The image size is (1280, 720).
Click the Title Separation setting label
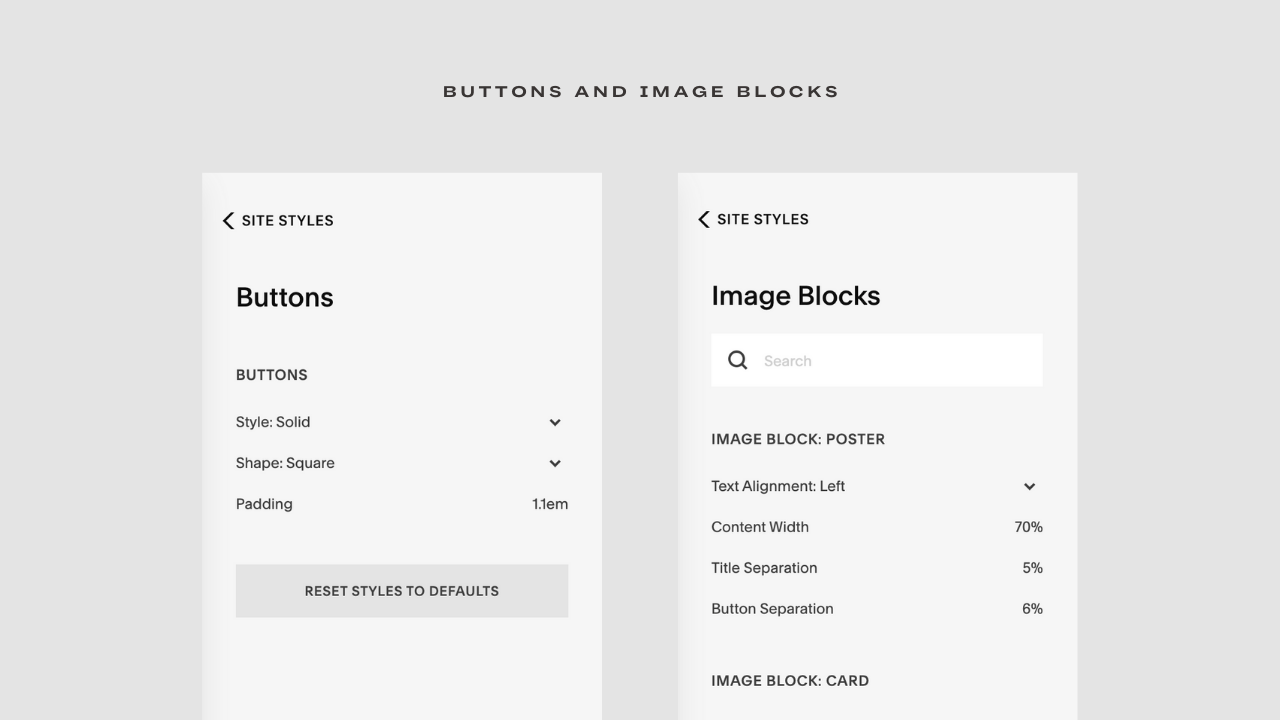[x=764, y=568]
